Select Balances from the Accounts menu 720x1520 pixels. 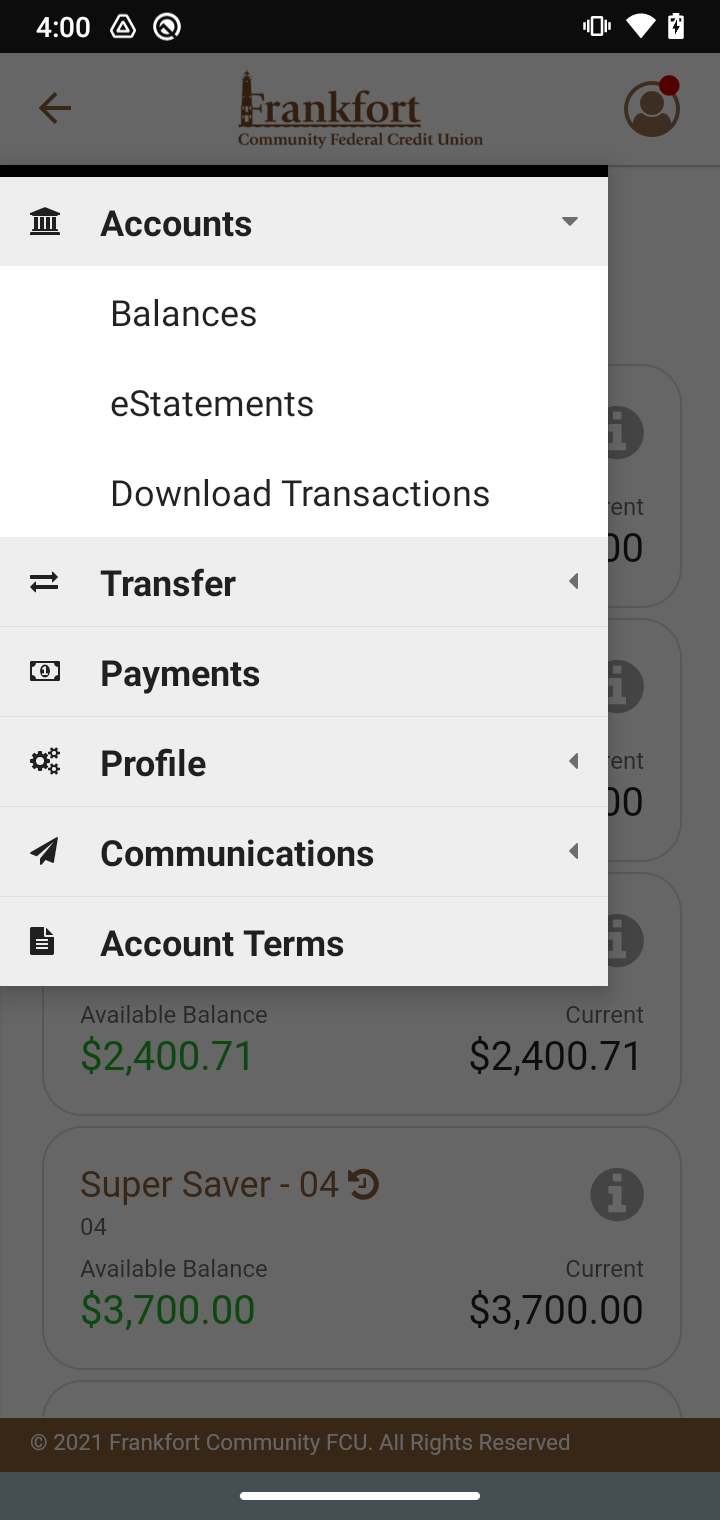pyautogui.click(x=184, y=314)
